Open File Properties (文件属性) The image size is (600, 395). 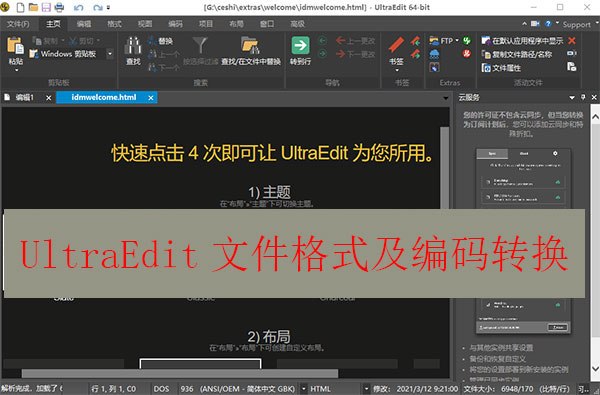click(501, 68)
